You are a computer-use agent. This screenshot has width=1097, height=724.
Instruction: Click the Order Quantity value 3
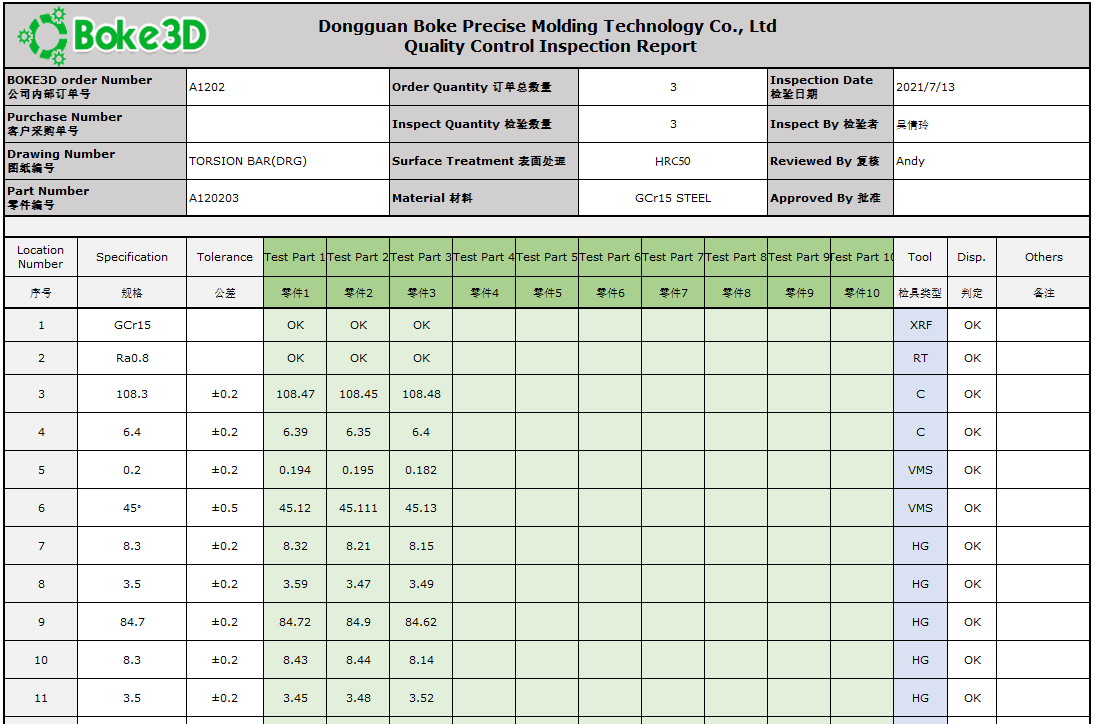pos(673,87)
